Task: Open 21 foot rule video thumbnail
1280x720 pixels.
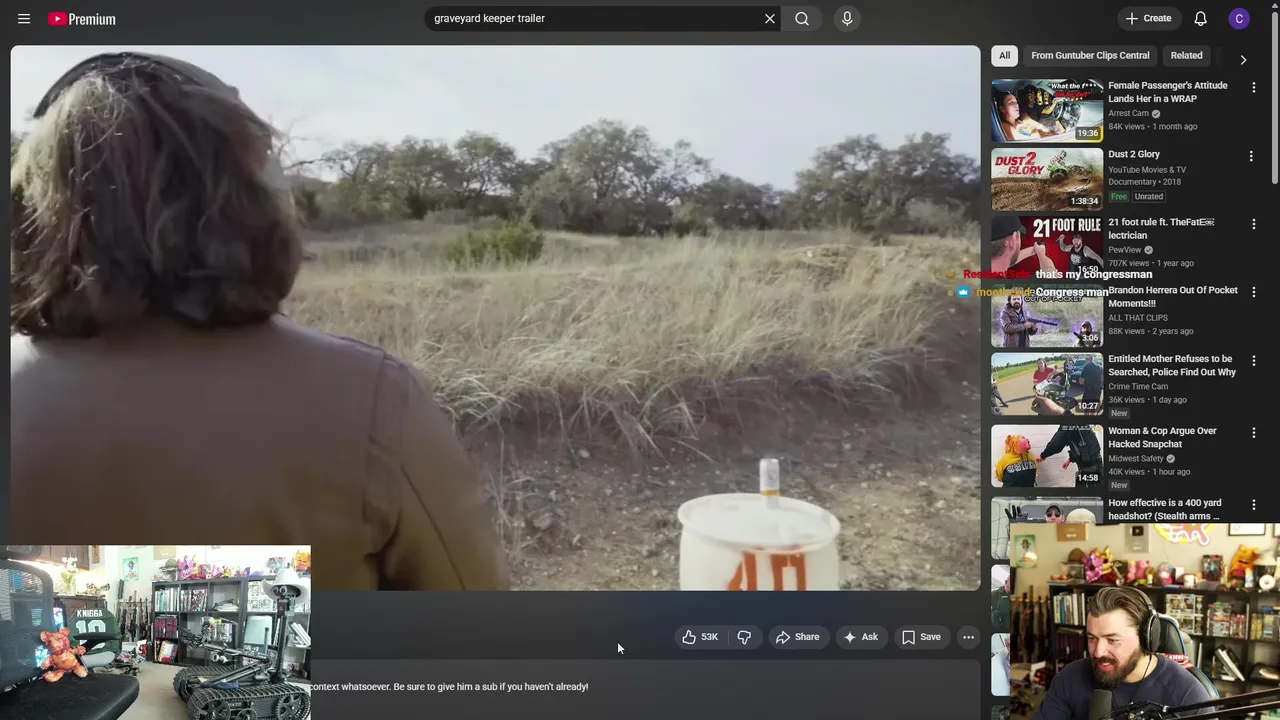Action: tap(1047, 247)
